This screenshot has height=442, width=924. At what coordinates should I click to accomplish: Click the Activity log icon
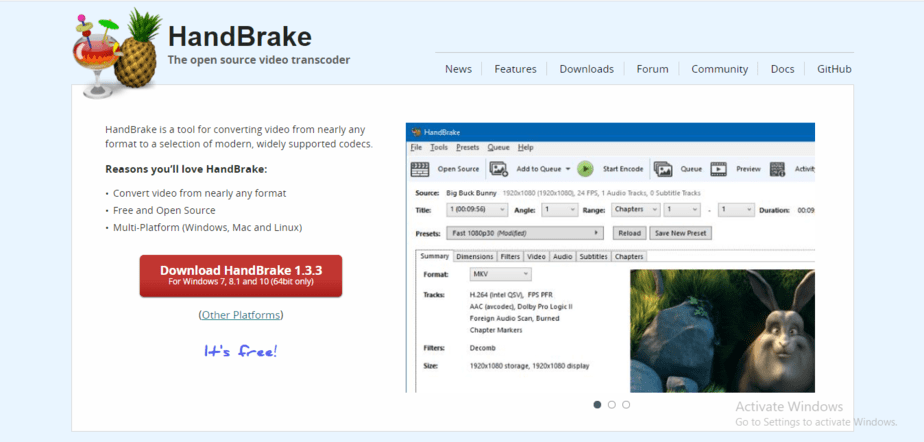780,169
